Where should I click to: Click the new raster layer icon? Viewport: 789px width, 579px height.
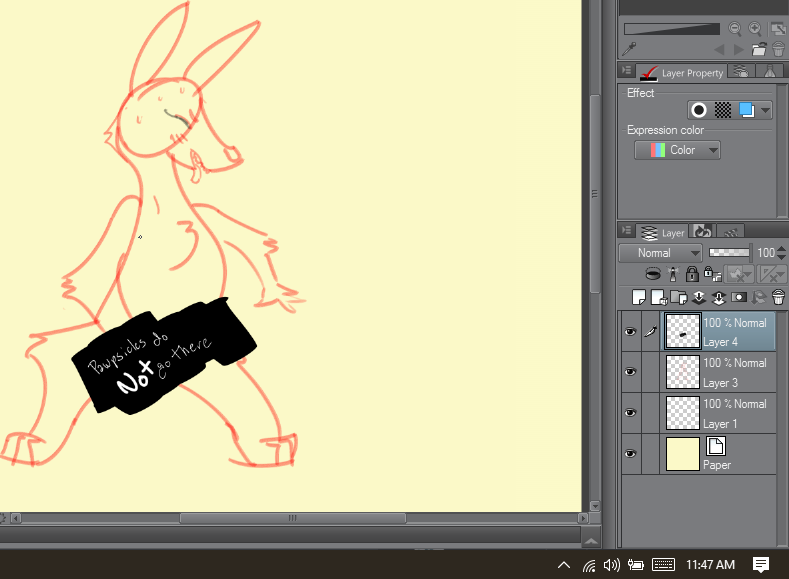639,297
